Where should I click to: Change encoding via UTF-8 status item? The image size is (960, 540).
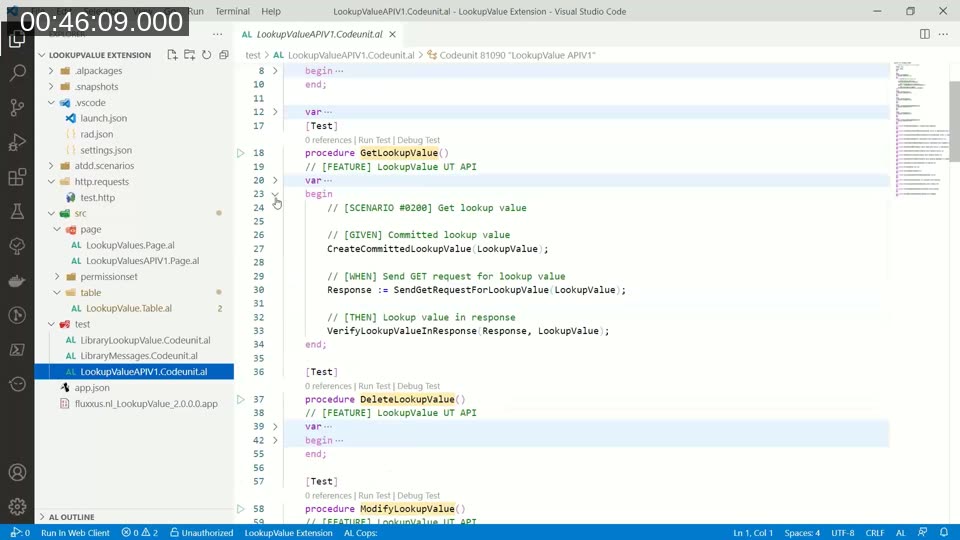point(842,533)
